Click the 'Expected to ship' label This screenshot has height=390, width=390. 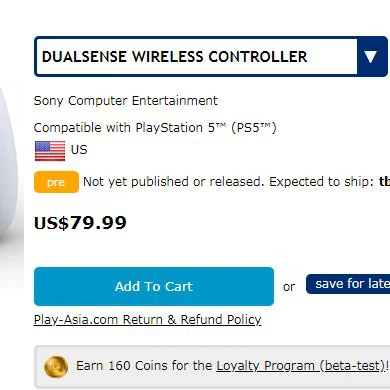(321, 182)
